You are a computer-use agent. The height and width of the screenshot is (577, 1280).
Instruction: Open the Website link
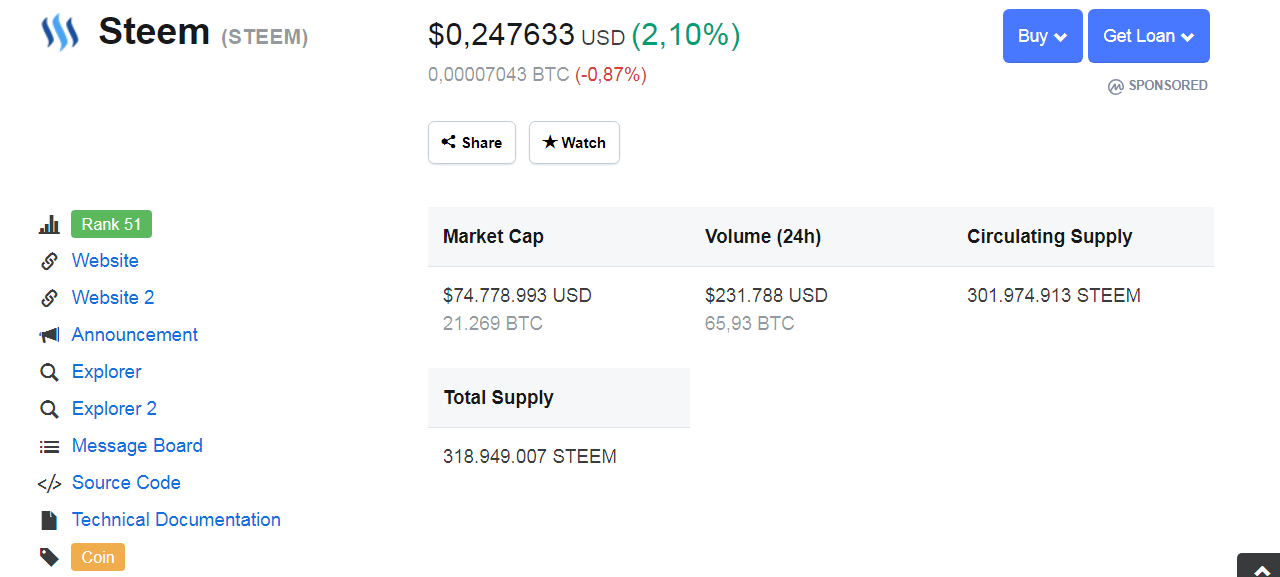pyautogui.click(x=105, y=261)
